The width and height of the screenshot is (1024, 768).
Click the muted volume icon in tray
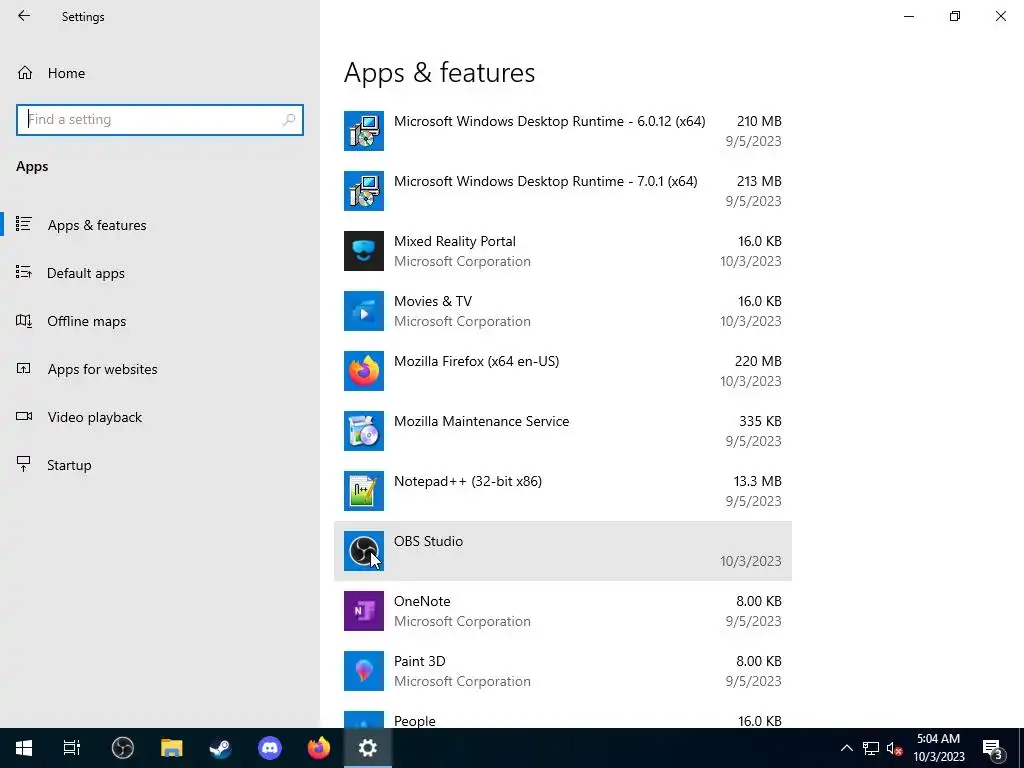894,748
